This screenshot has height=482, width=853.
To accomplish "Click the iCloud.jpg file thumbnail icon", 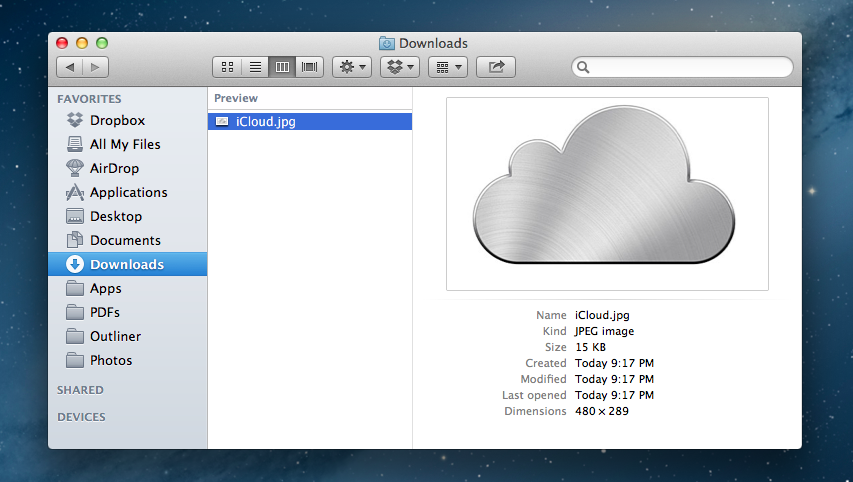I will [x=222, y=121].
